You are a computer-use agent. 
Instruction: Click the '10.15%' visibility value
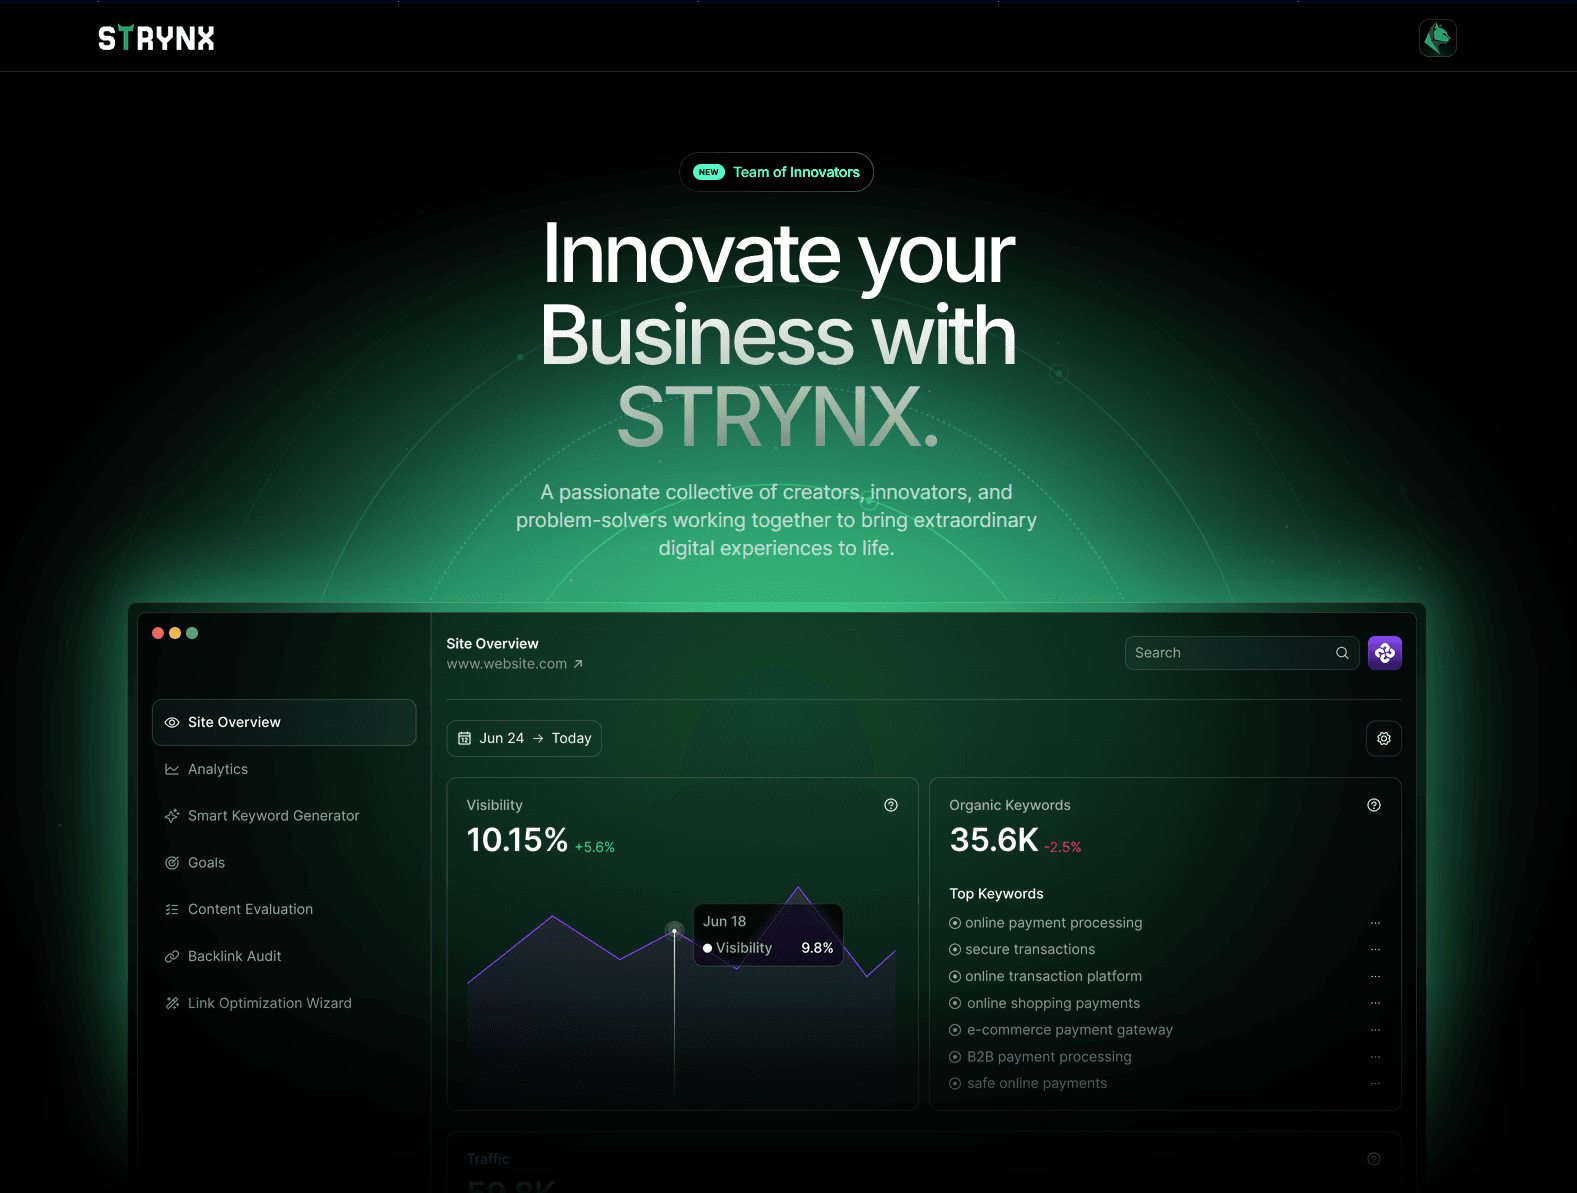517,840
